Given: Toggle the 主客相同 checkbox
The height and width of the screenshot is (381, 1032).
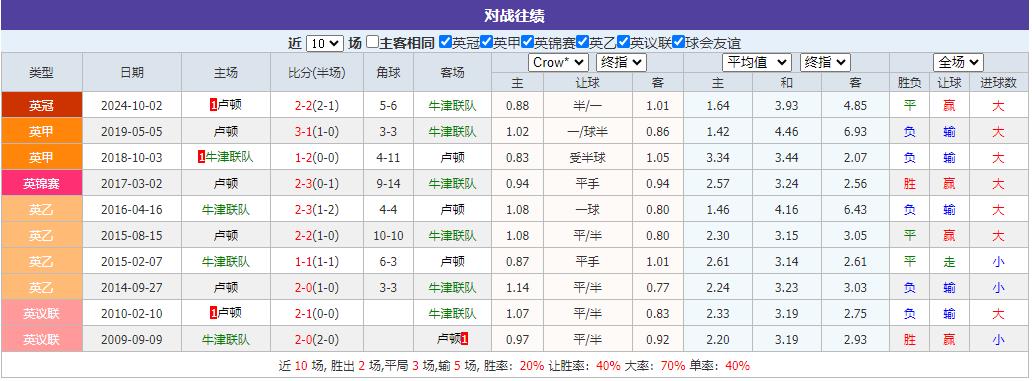Looking at the screenshot, I should tap(373, 42).
